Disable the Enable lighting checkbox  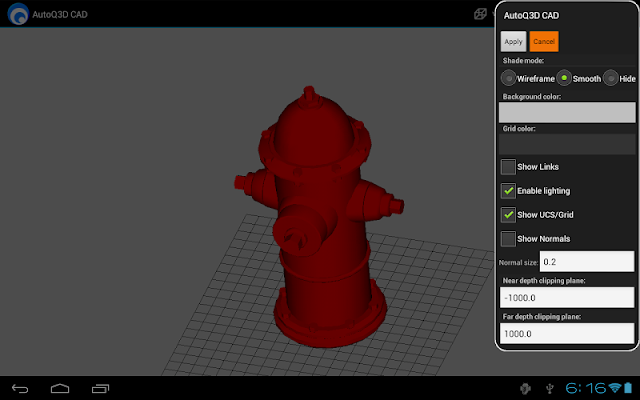[x=508, y=191]
